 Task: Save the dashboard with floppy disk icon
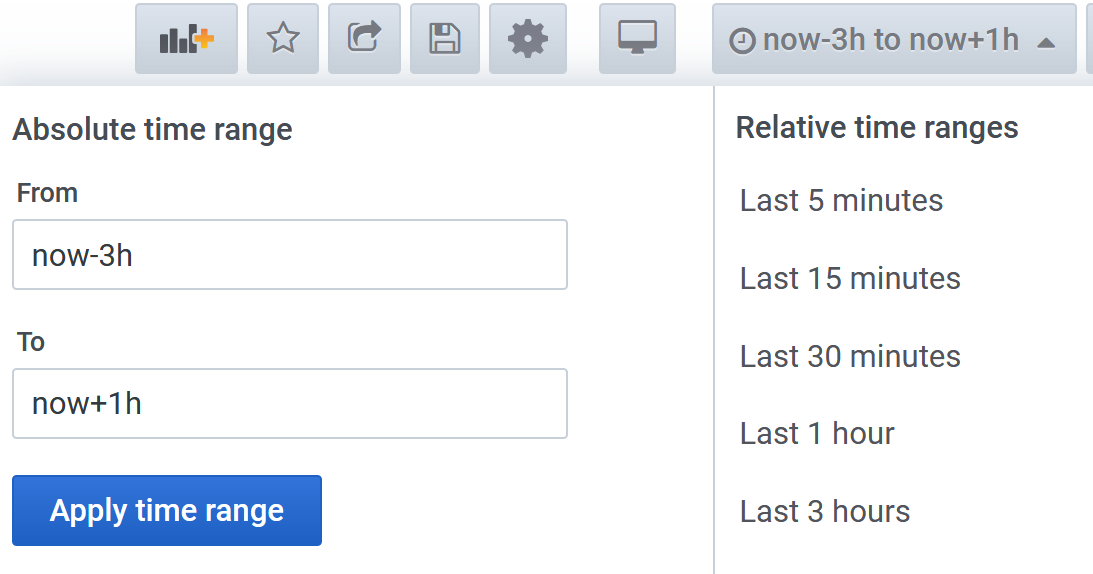(445, 39)
